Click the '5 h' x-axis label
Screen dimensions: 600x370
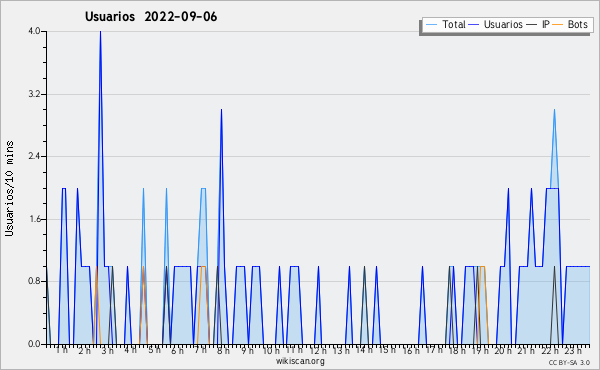pos(155,350)
